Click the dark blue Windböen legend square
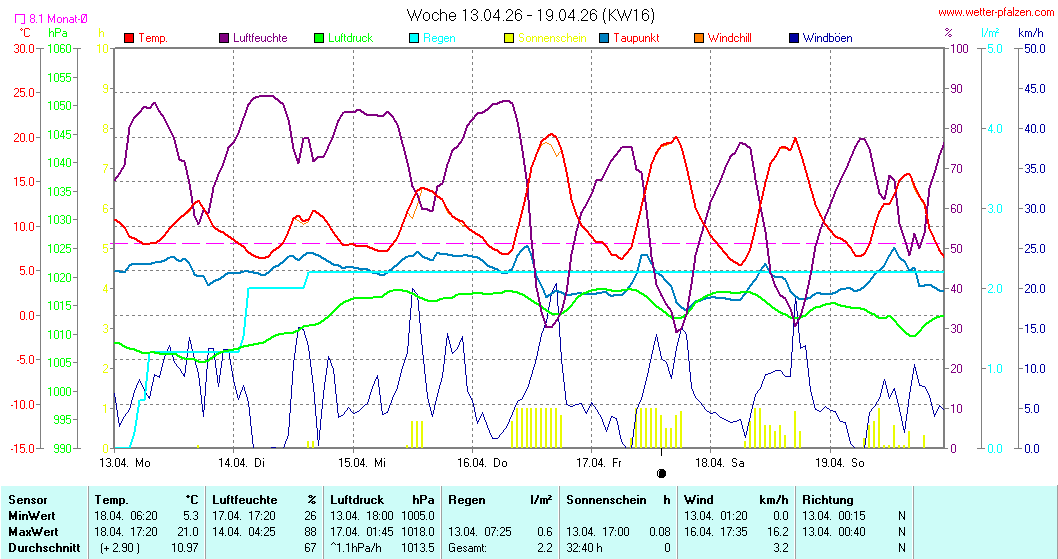Image resolution: width=1058 pixels, height=559 pixels. pos(794,38)
